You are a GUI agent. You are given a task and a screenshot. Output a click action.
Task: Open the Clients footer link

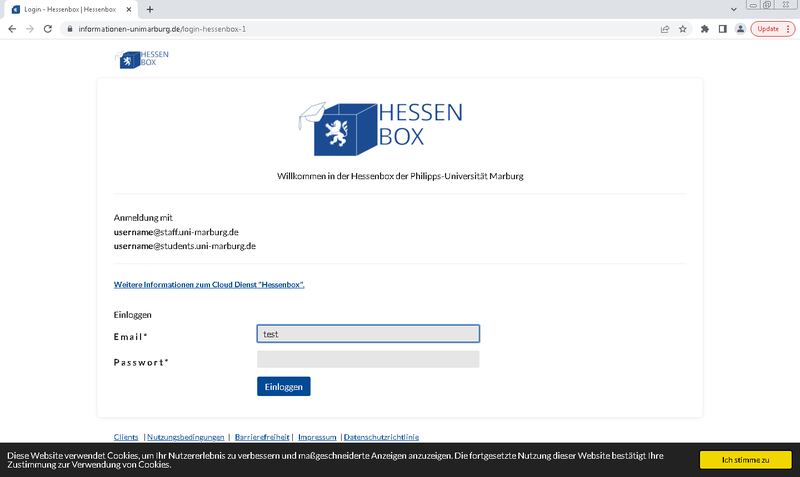126,437
